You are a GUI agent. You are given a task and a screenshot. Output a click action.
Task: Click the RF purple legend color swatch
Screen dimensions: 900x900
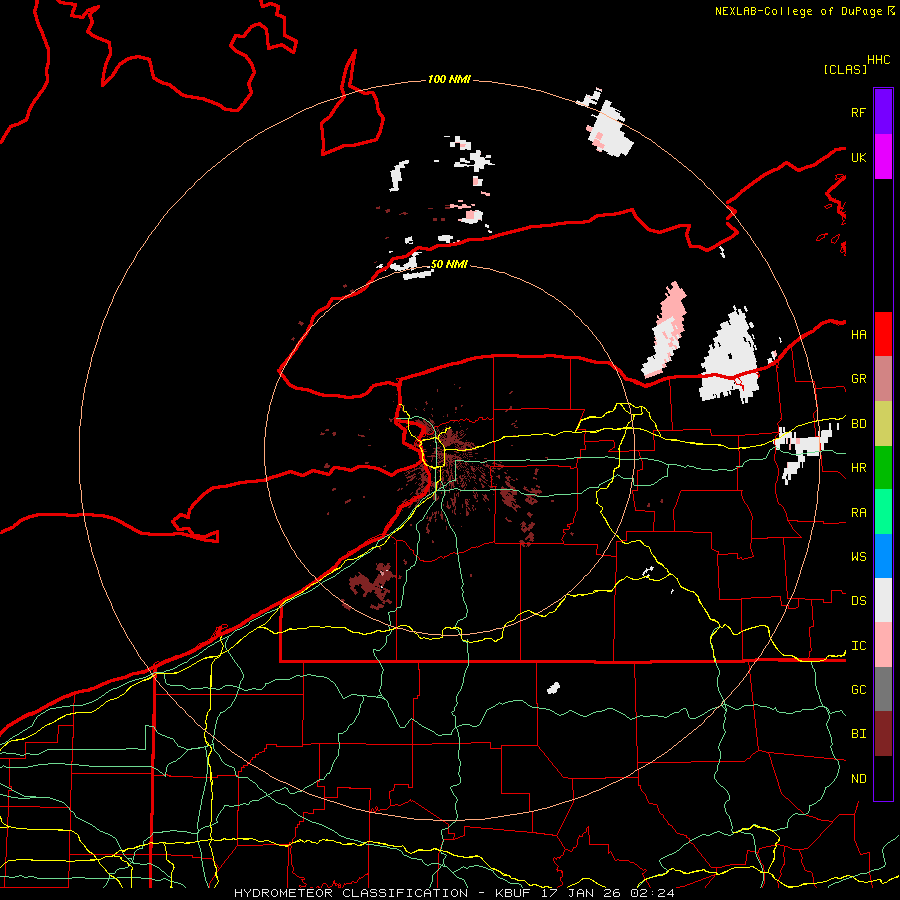point(883,112)
